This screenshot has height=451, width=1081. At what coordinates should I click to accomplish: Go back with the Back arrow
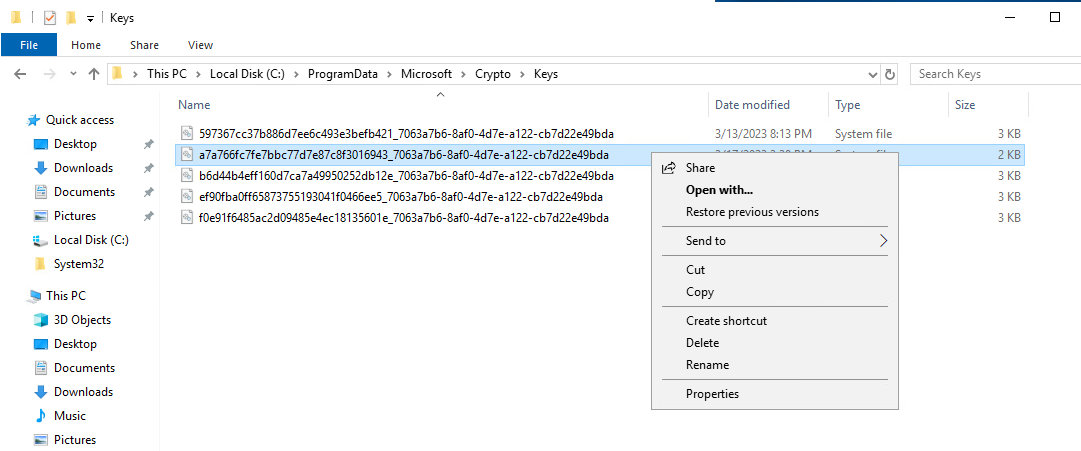click(x=20, y=74)
